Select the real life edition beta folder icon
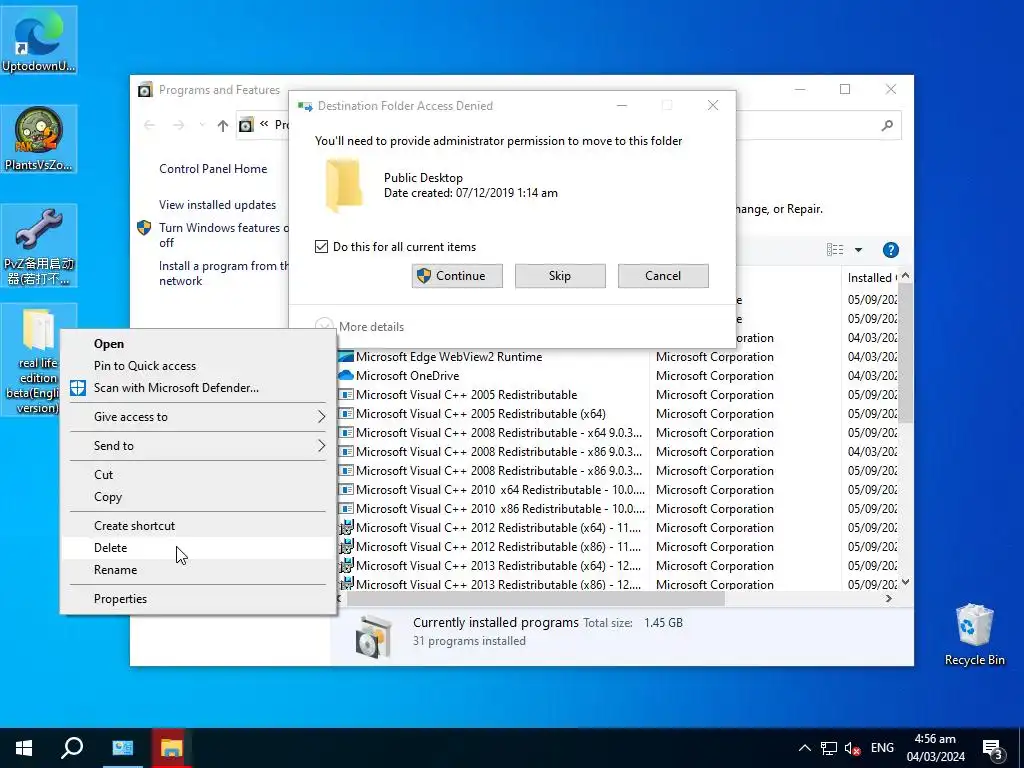 click(x=39, y=359)
